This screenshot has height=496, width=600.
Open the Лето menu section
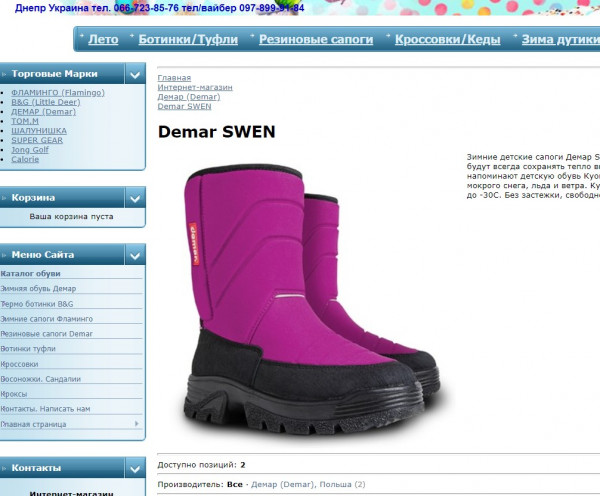103,39
